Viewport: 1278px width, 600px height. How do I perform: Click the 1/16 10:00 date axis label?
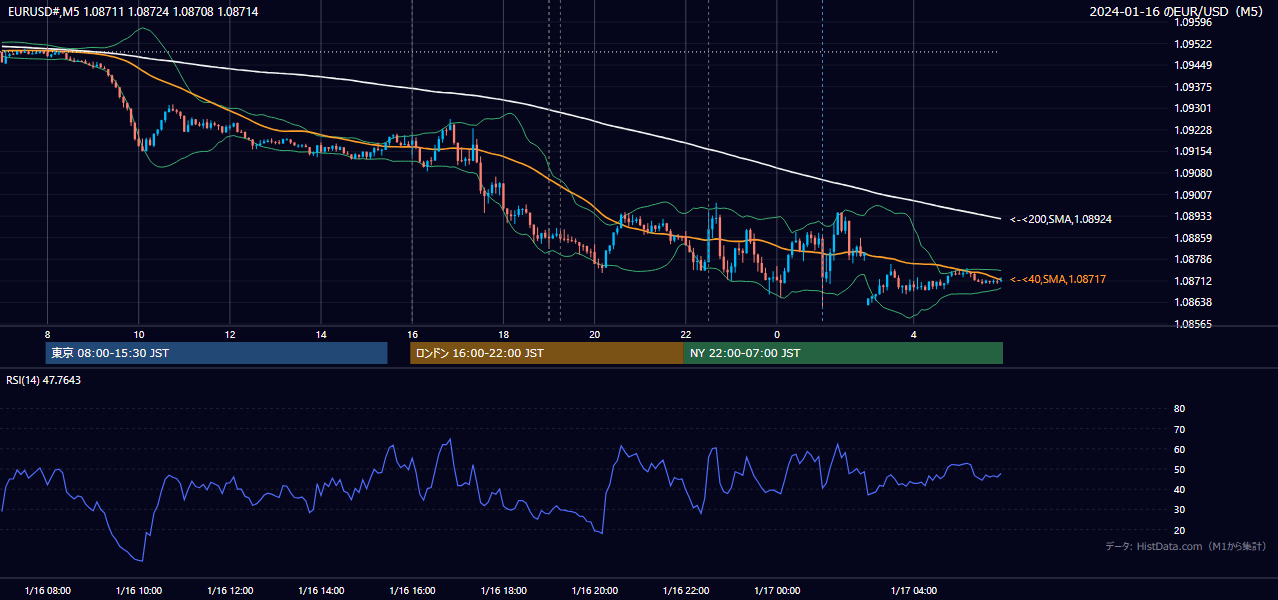(x=139, y=591)
